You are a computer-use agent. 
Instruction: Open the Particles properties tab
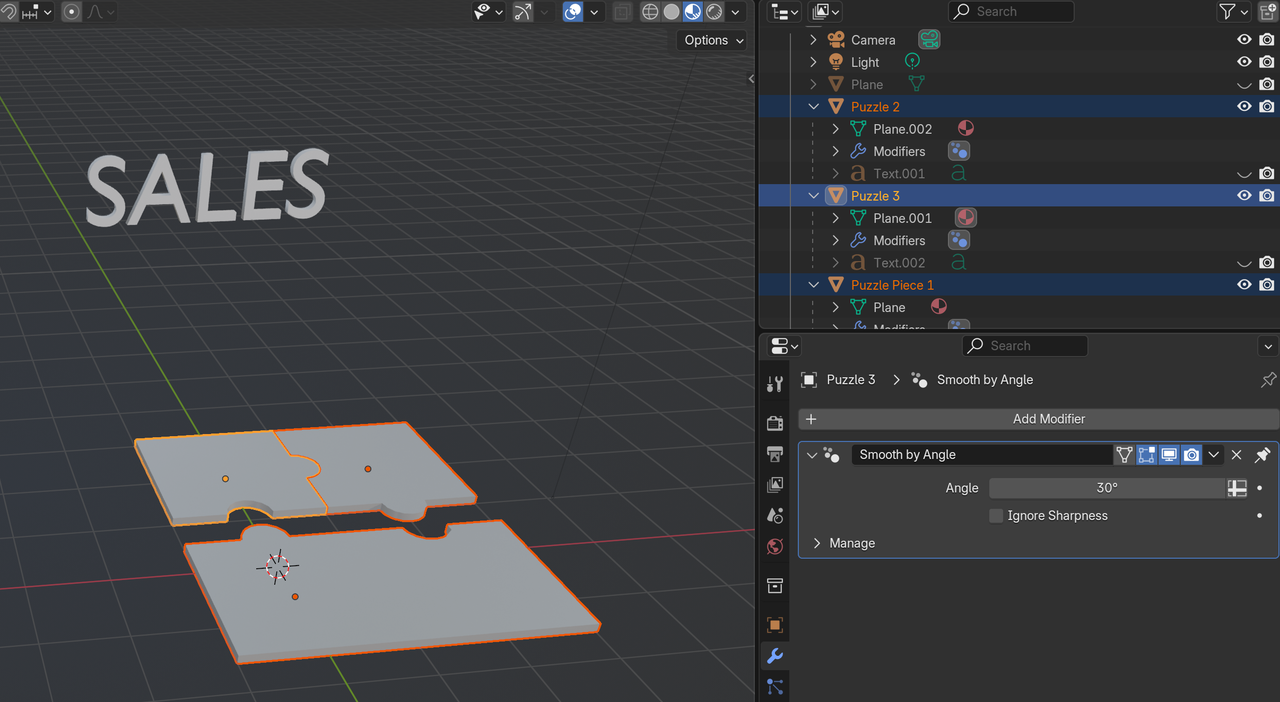[x=775, y=687]
